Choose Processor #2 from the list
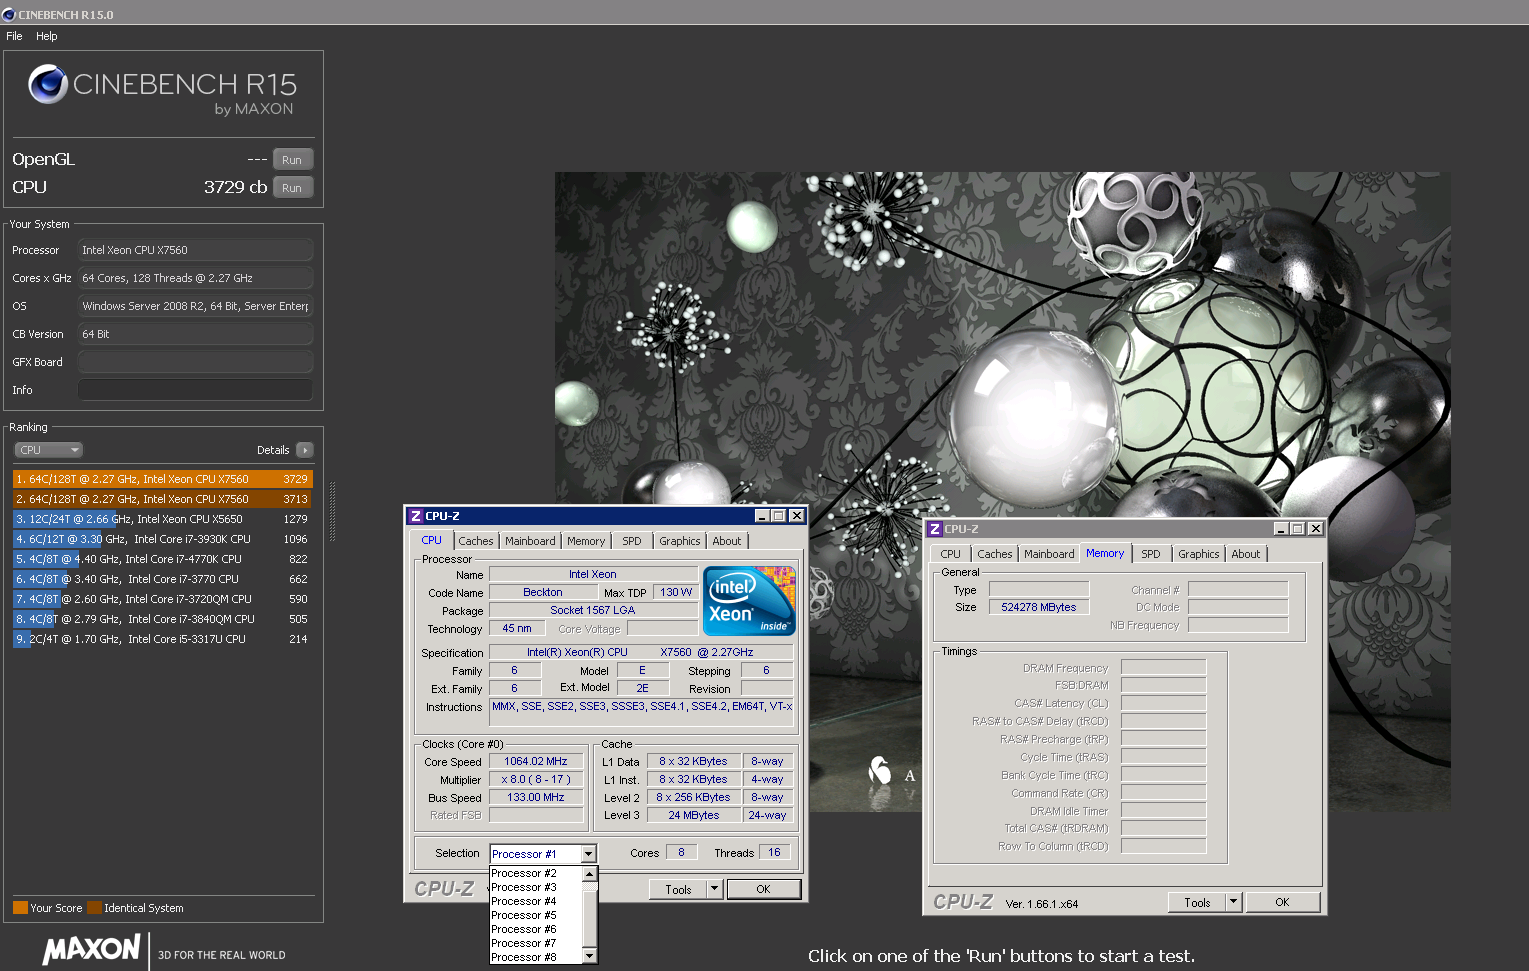1529x971 pixels. tap(536, 873)
